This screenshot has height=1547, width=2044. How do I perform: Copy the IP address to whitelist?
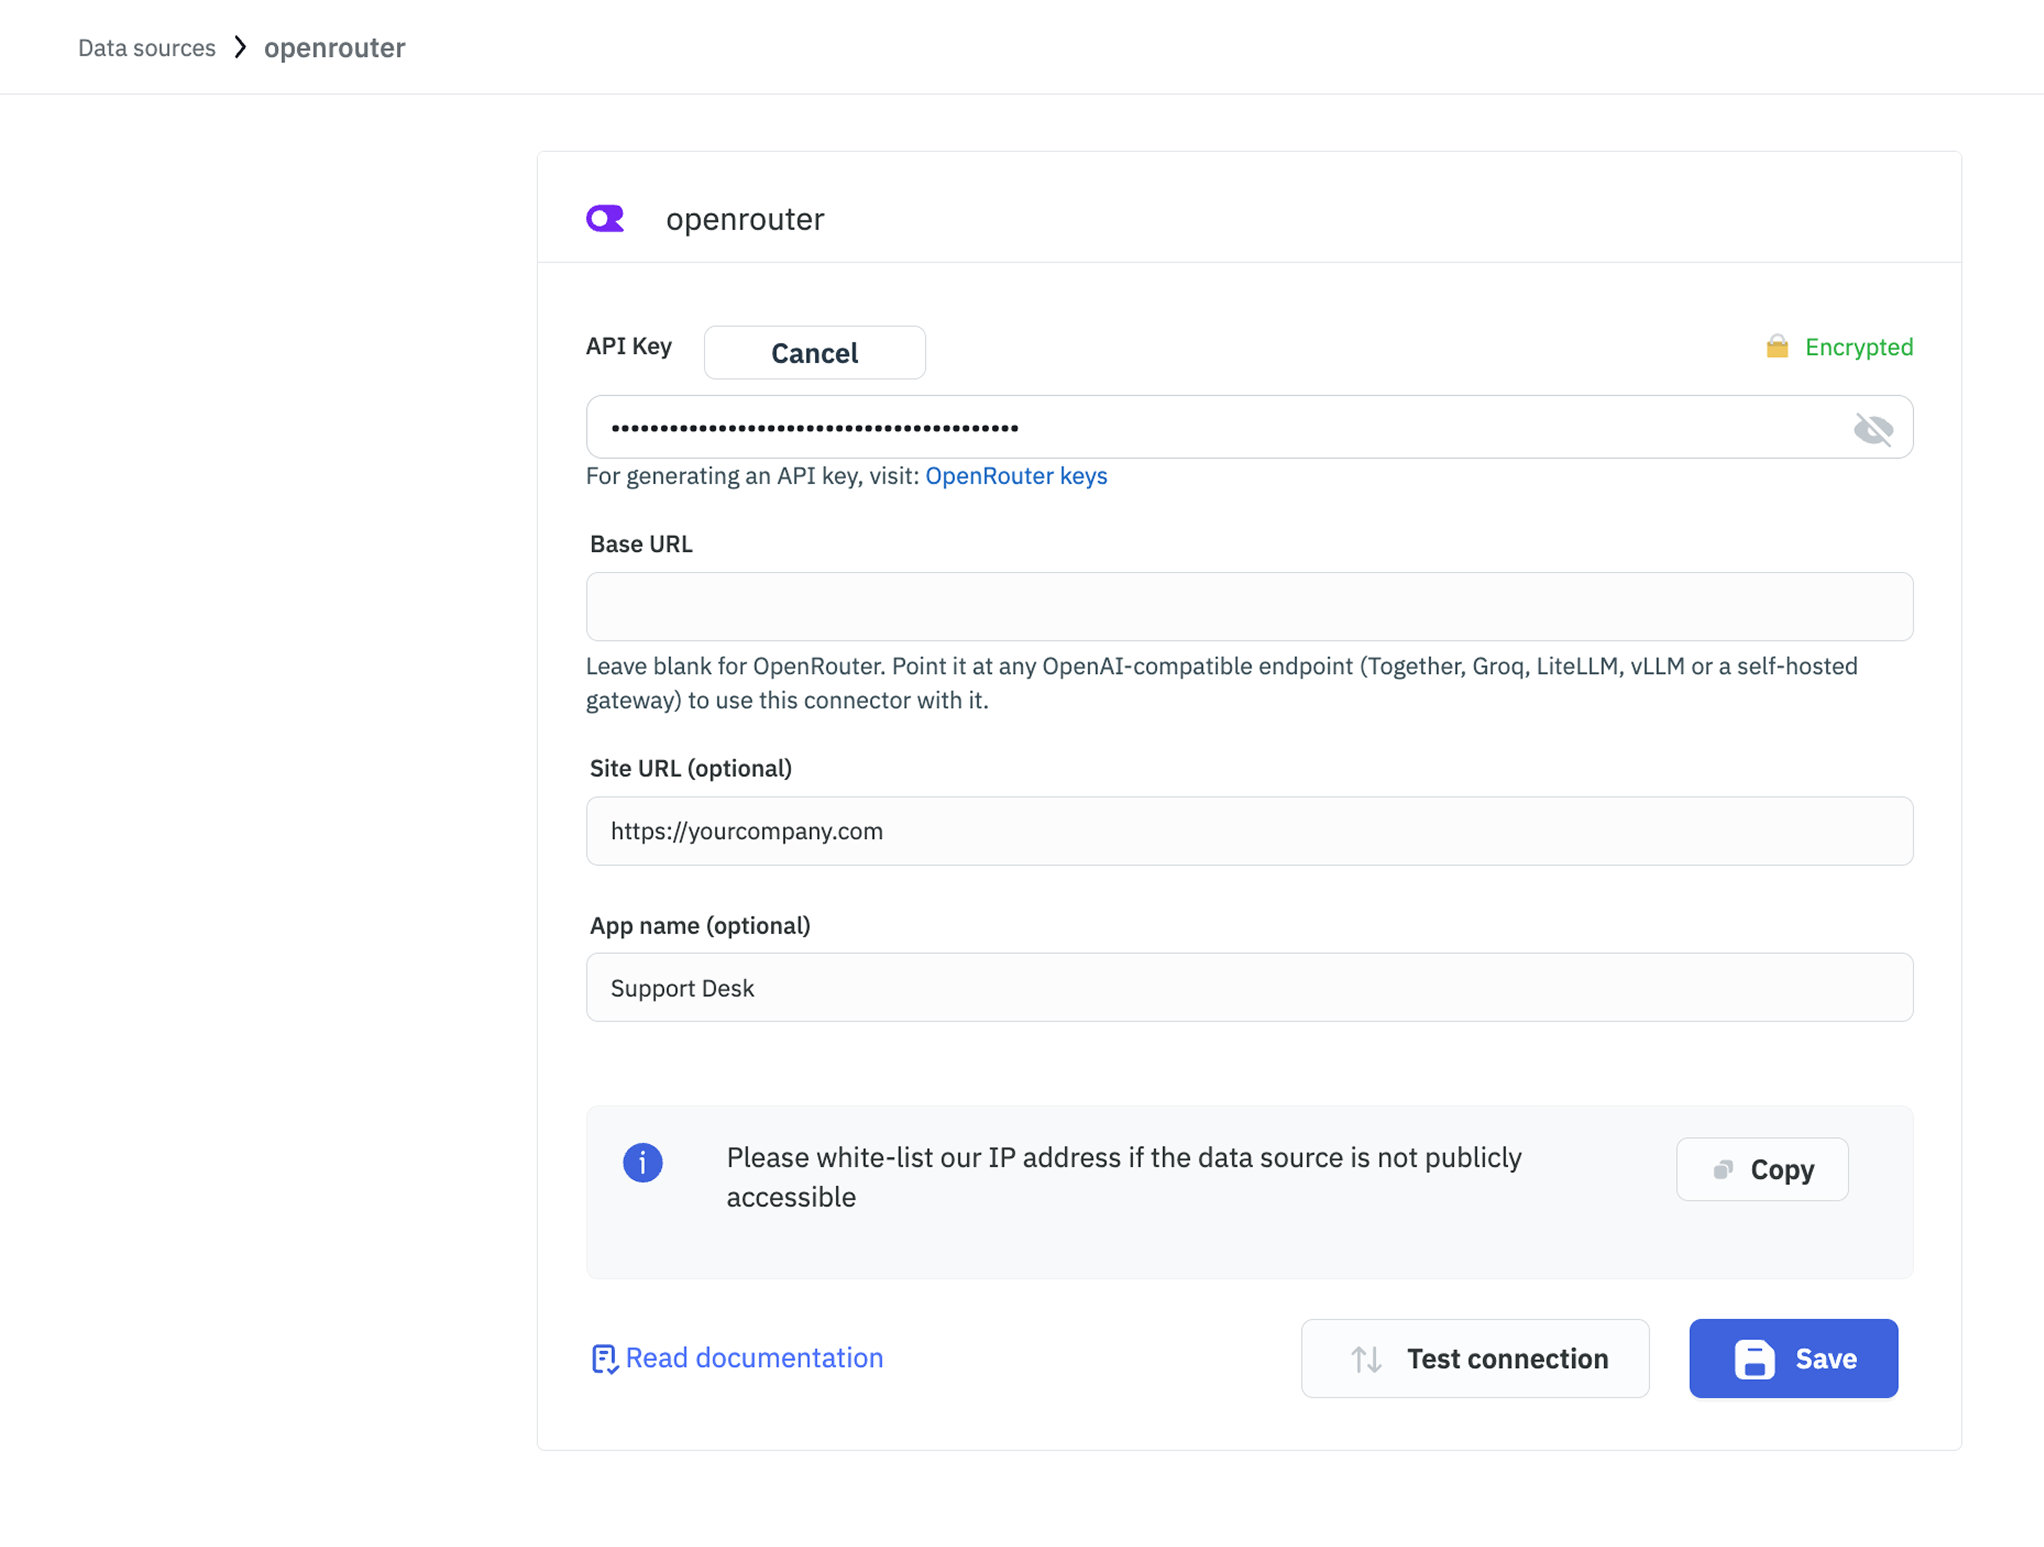point(1762,1169)
